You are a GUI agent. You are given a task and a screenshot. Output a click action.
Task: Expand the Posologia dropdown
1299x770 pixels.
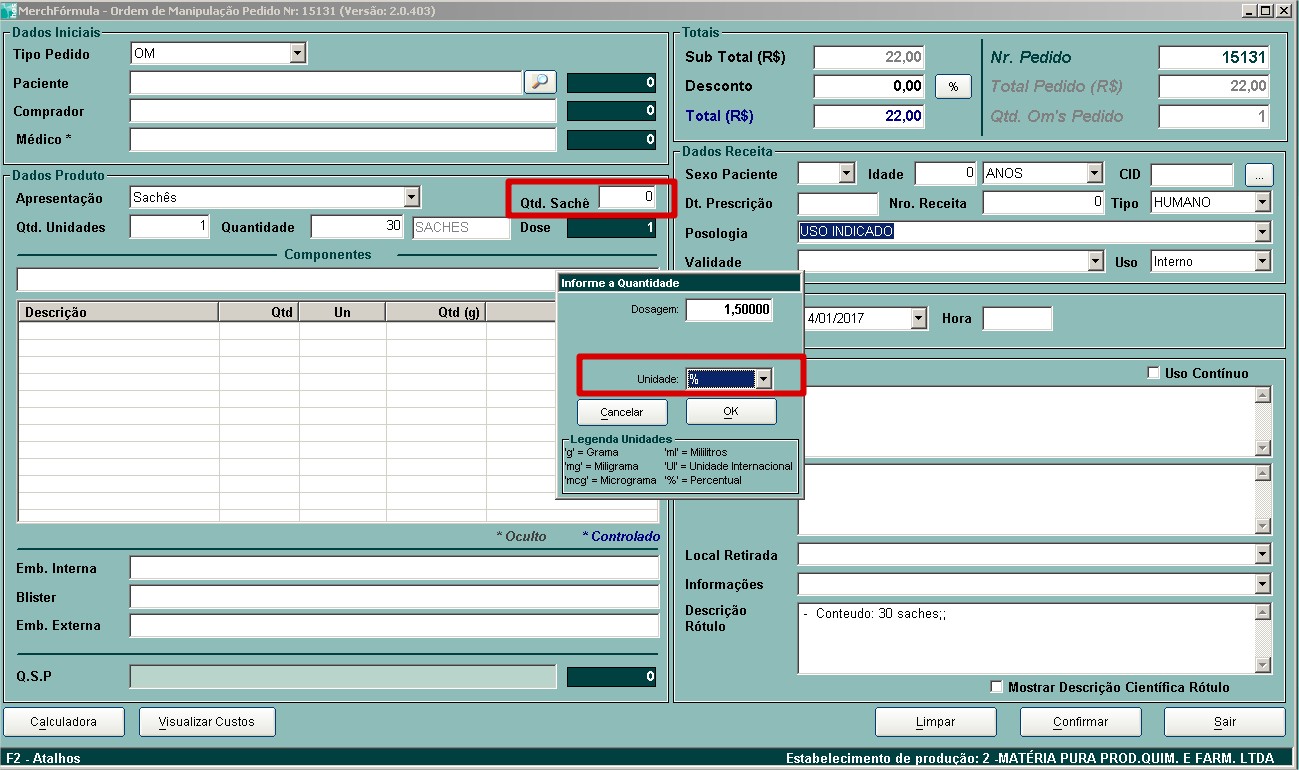click(1262, 233)
